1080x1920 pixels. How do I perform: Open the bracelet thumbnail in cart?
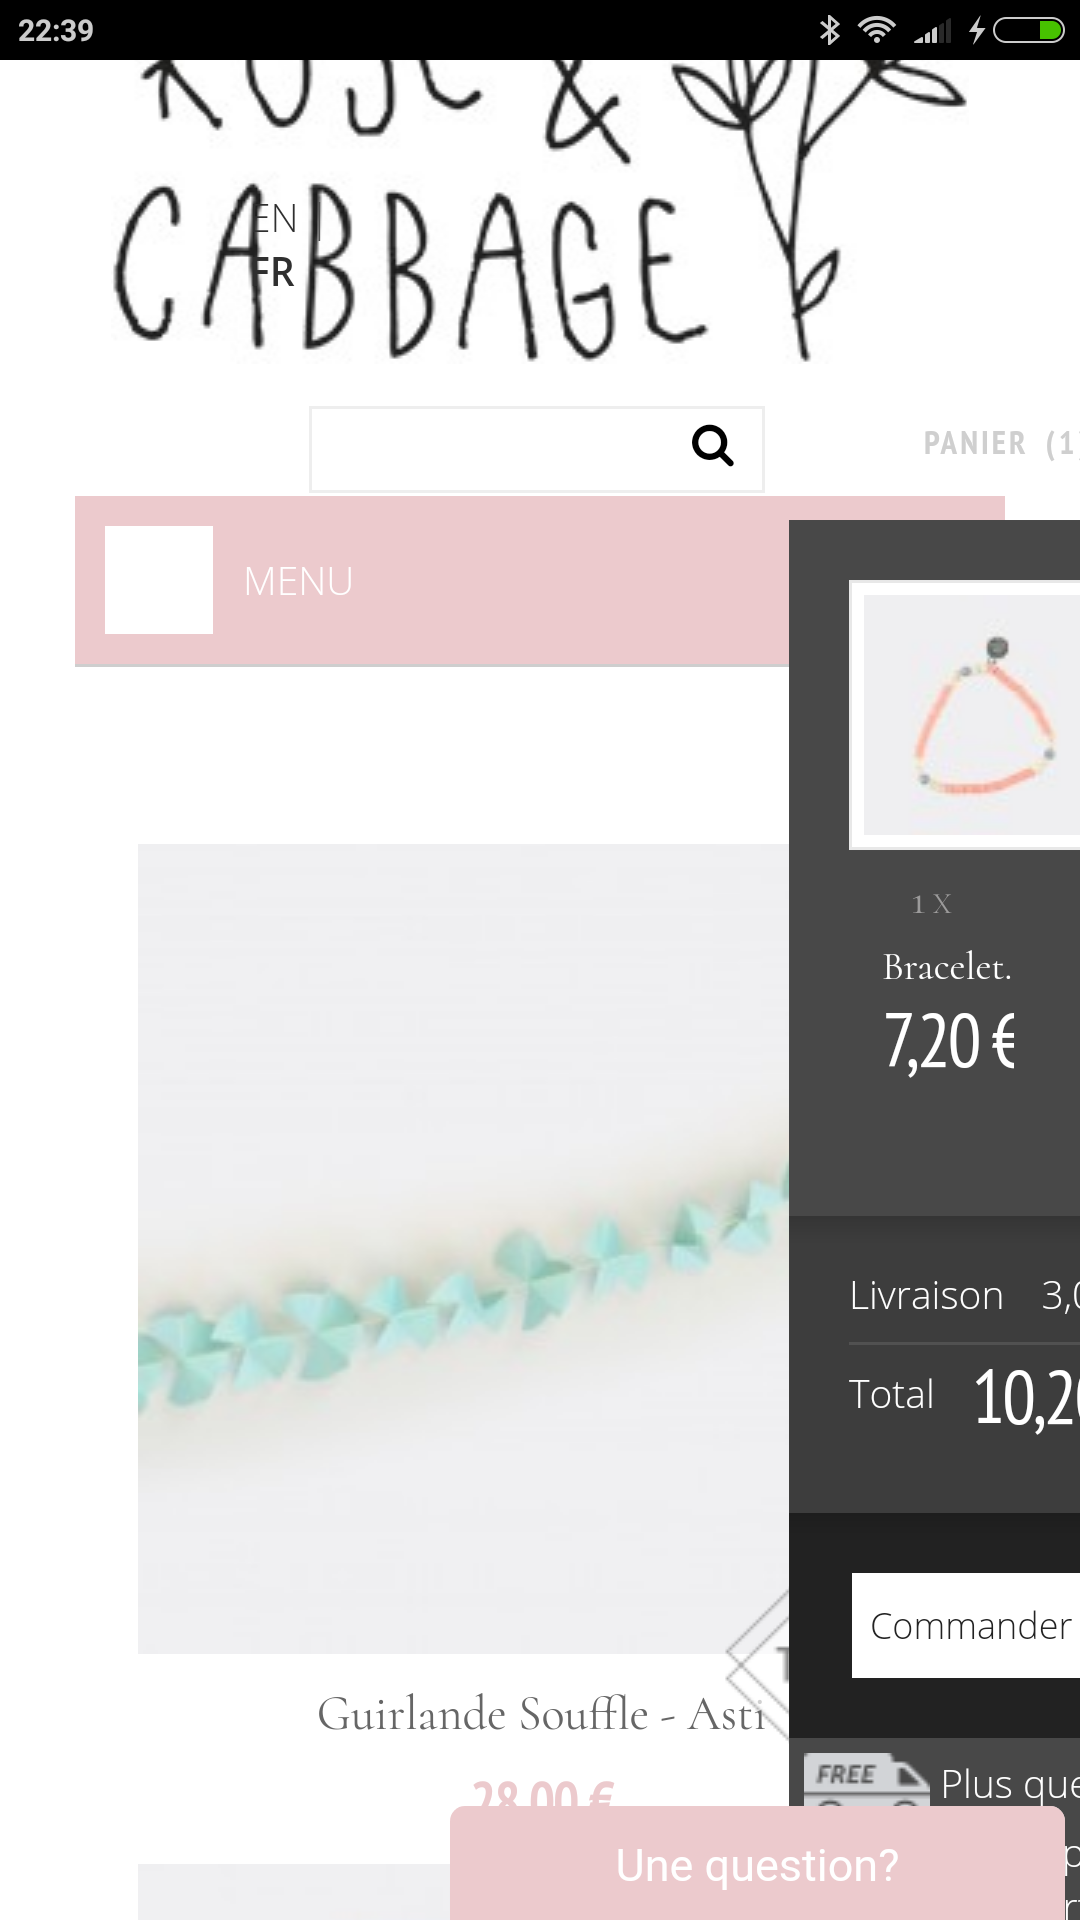click(965, 715)
